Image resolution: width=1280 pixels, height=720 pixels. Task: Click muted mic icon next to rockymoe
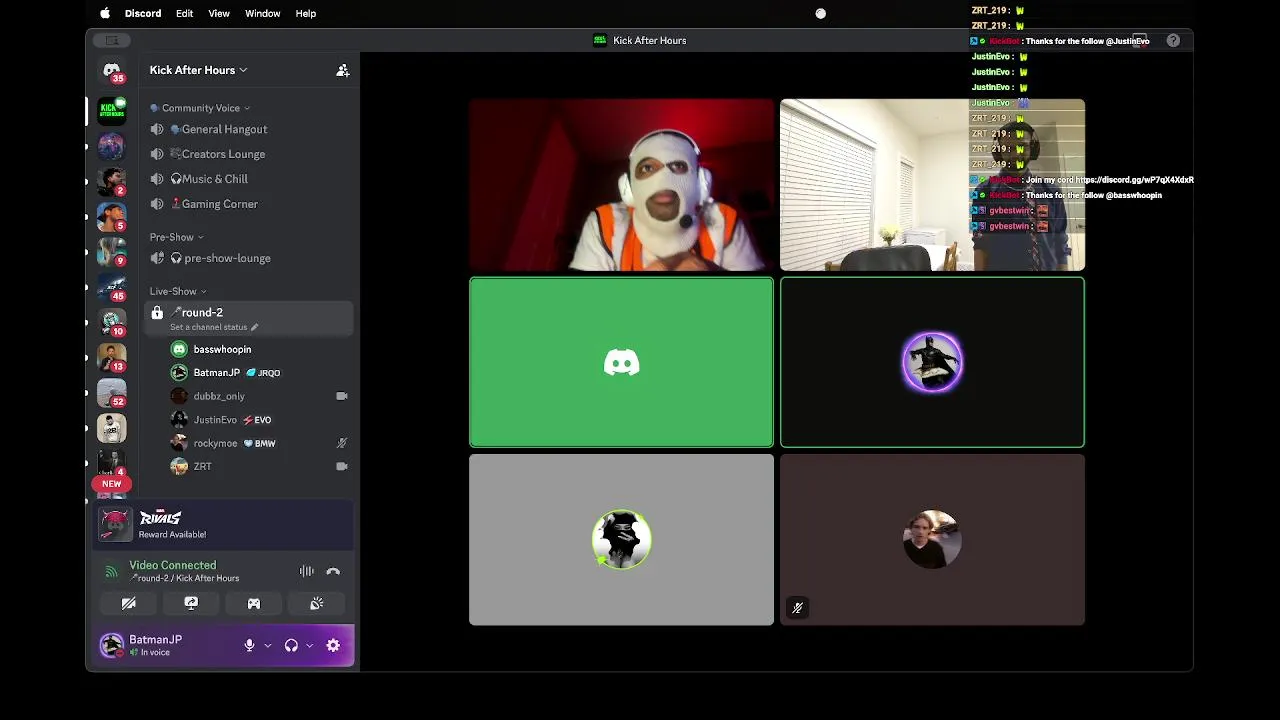pyautogui.click(x=341, y=443)
